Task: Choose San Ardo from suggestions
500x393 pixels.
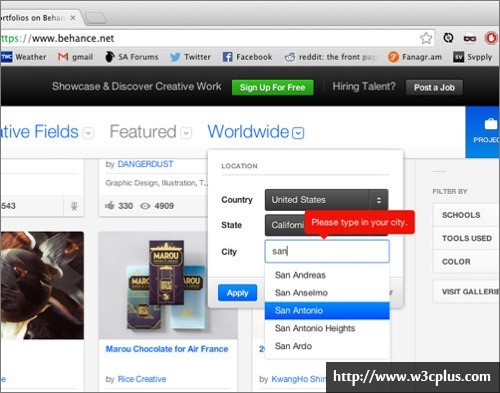Action: click(327, 346)
